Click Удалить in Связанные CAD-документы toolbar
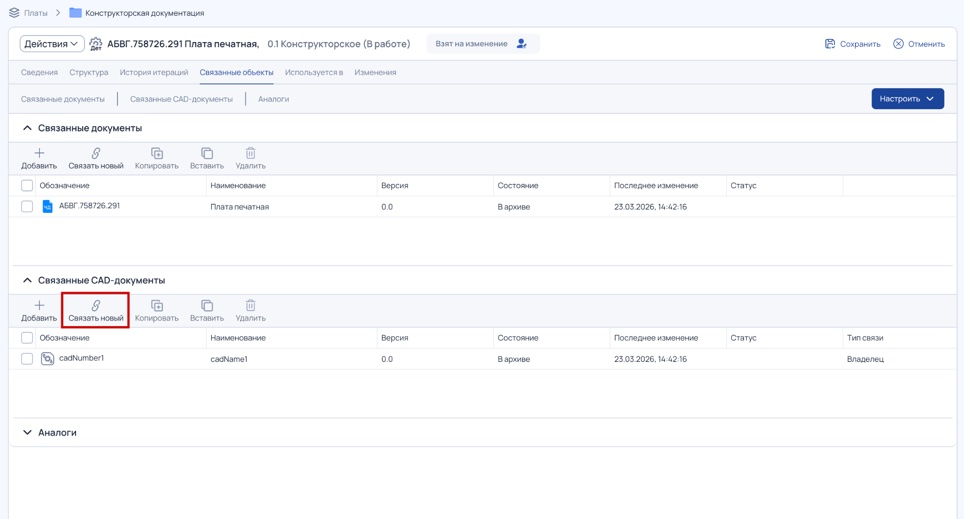This screenshot has width=964, height=519. pyautogui.click(x=250, y=311)
